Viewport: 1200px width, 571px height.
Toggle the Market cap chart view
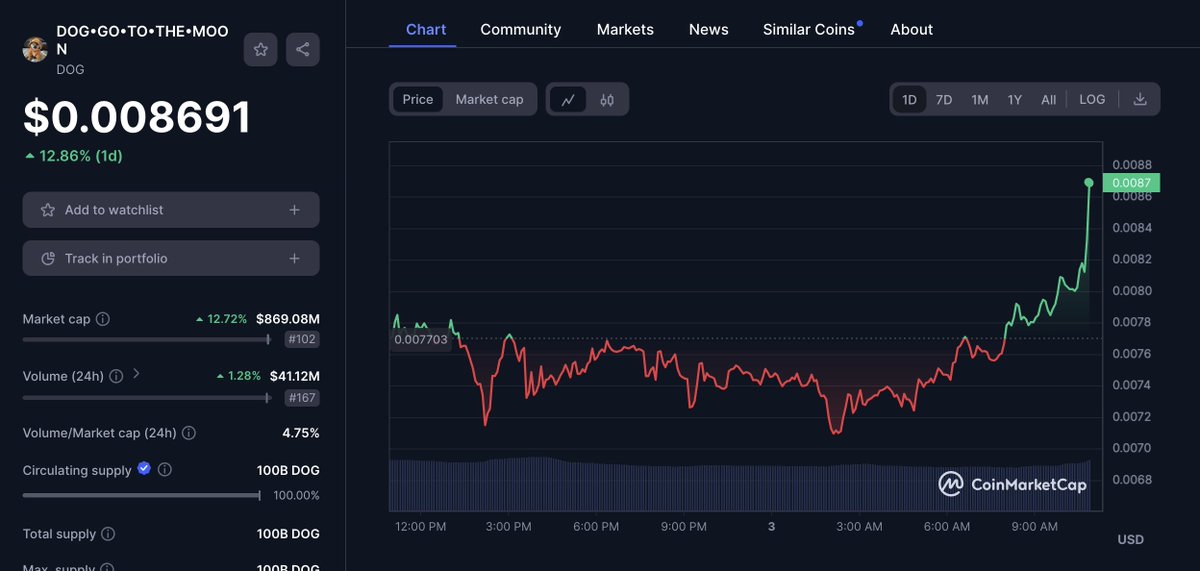[x=489, y=99]
